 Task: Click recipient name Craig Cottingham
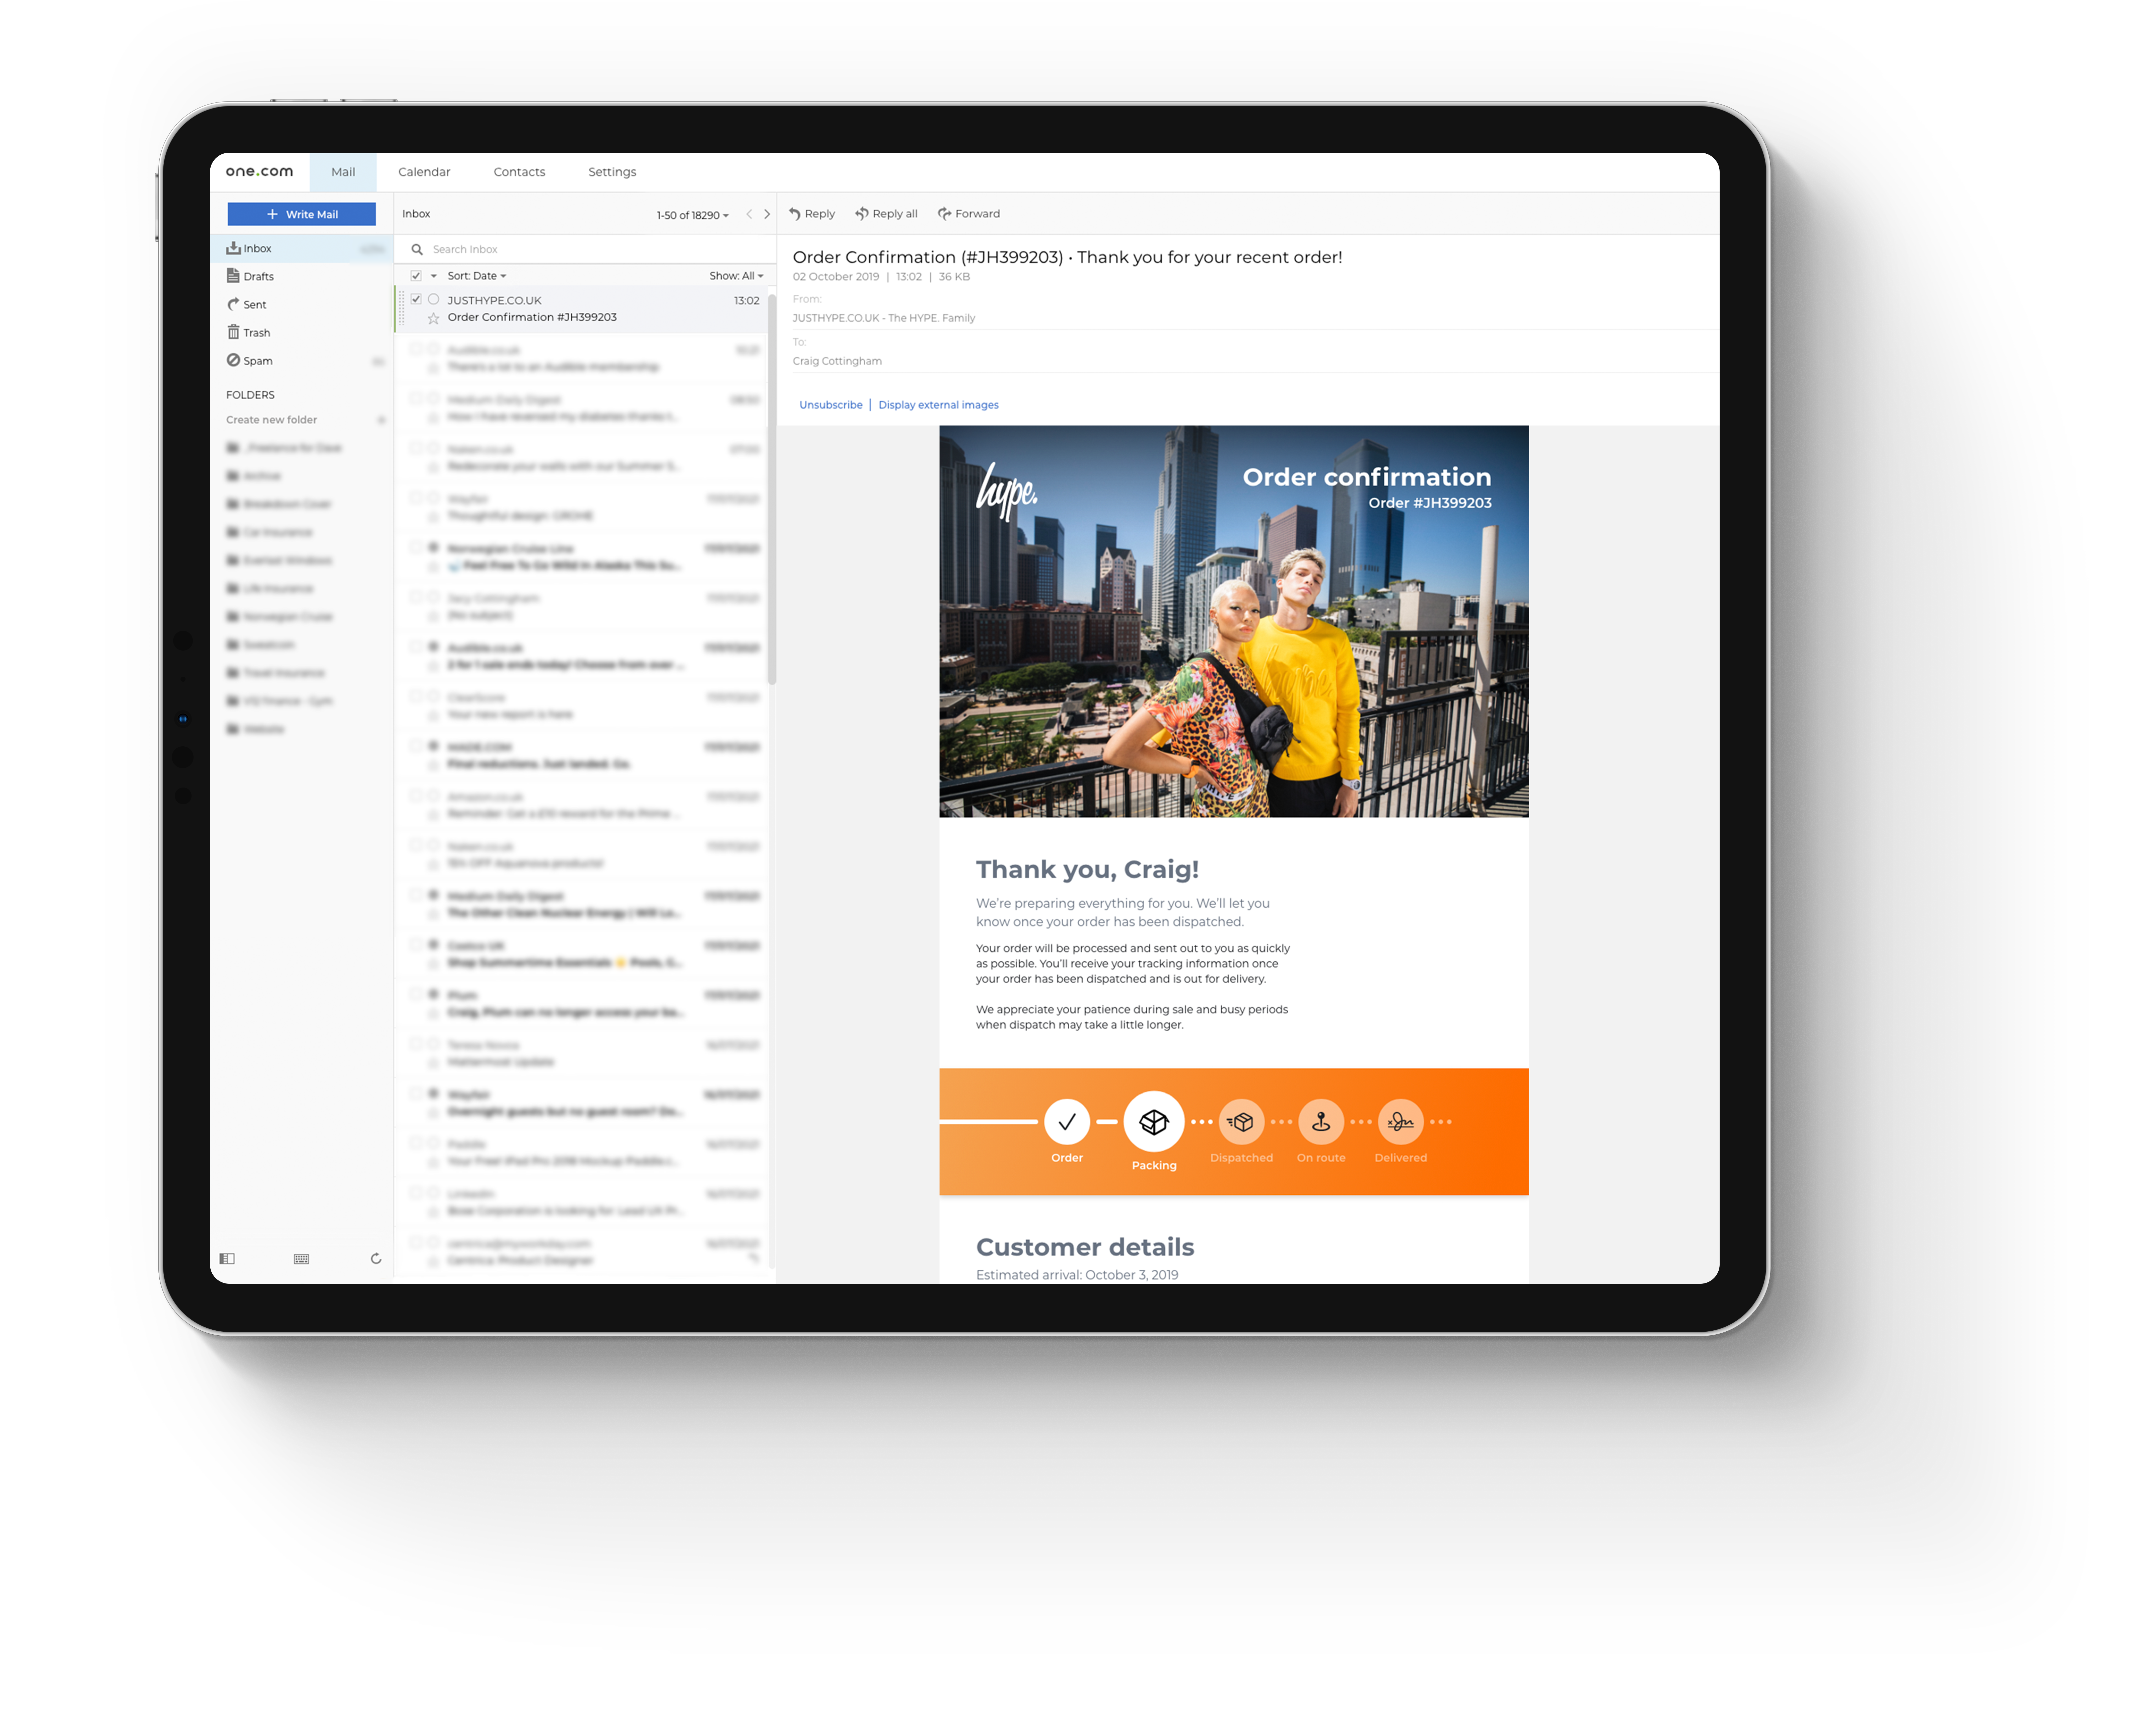click(837, 361)
